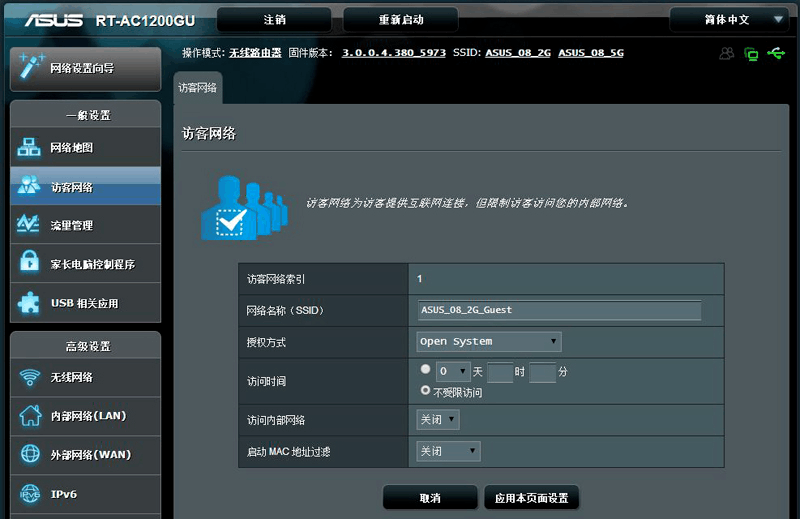Open USB 相关应用 menu item
Image resolution: width=800 pixels, height=519 pixels.
tap(86, 303)
